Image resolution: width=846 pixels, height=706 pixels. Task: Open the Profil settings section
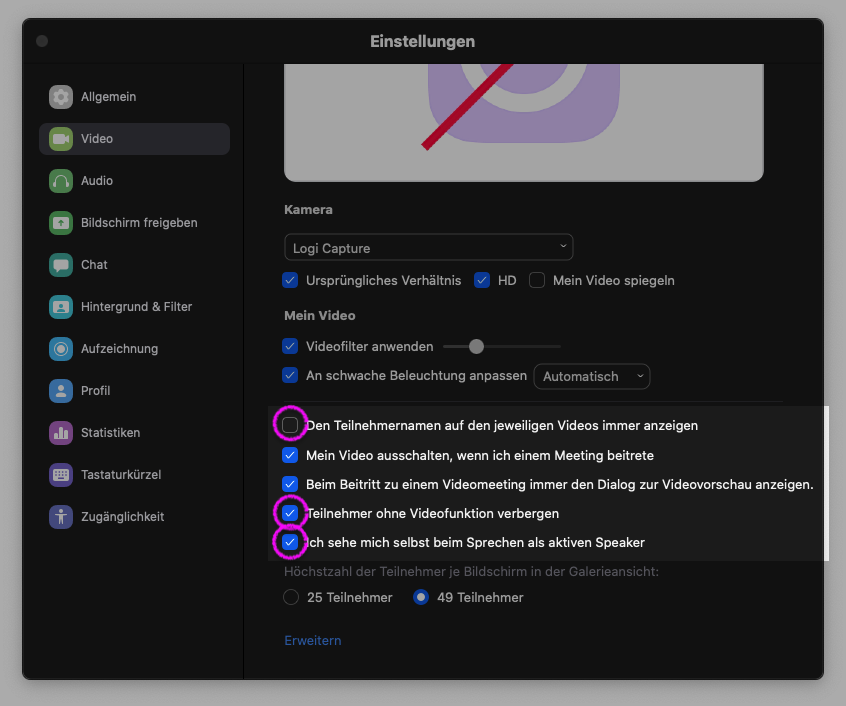[x=95, y=391]
